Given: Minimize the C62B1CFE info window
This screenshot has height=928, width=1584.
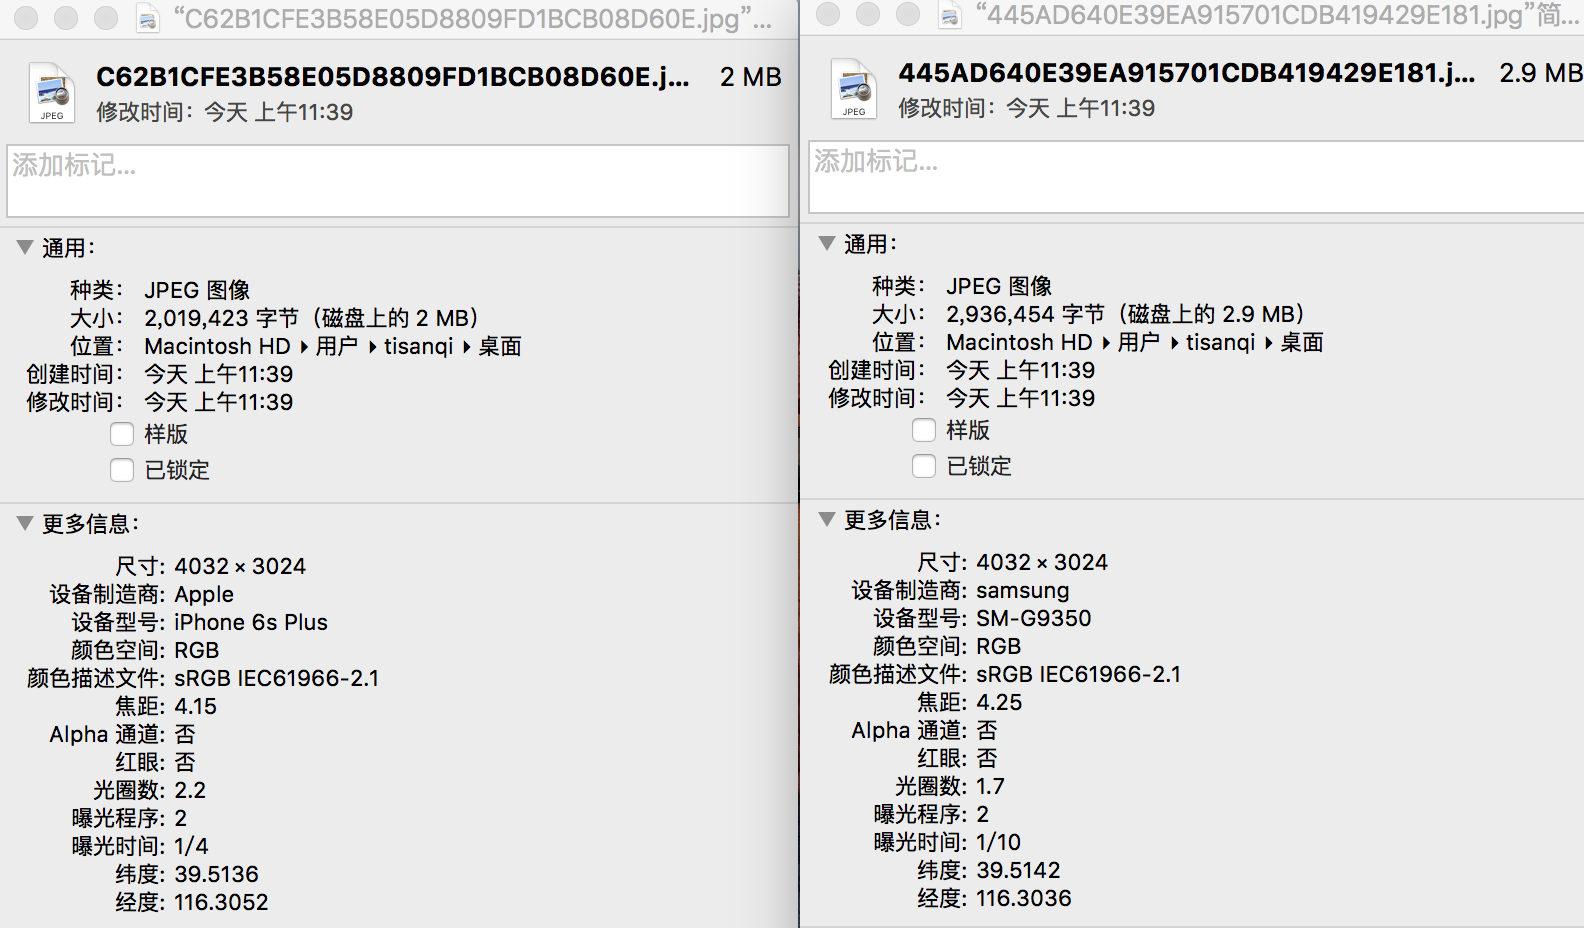Looking at the screenshot, I should tap(66, 18).
